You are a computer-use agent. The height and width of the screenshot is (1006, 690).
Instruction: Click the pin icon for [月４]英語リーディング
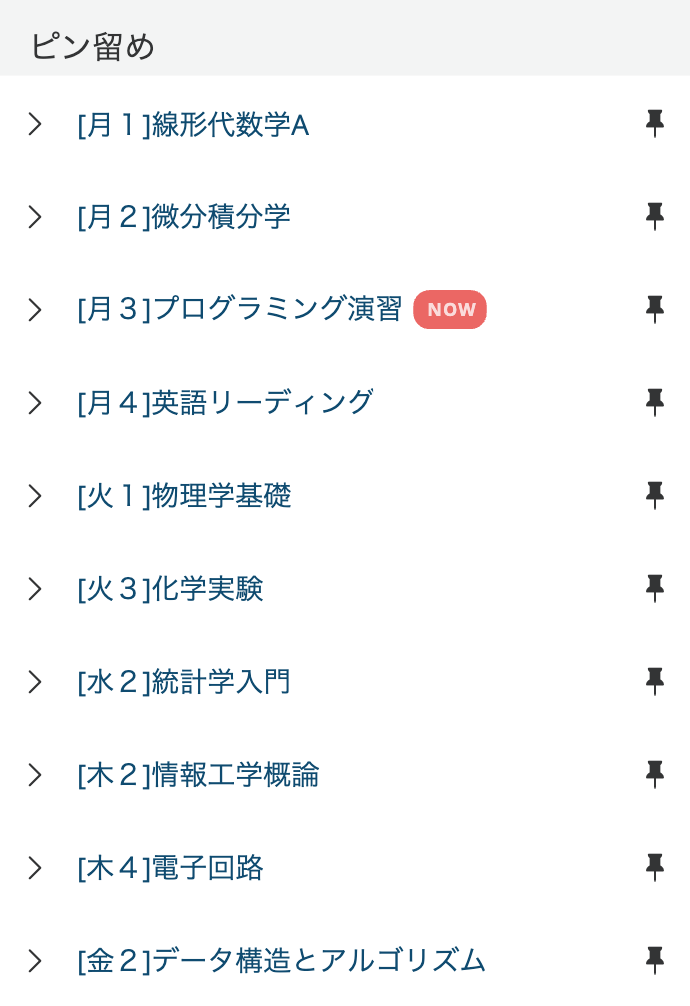(654, 402)
